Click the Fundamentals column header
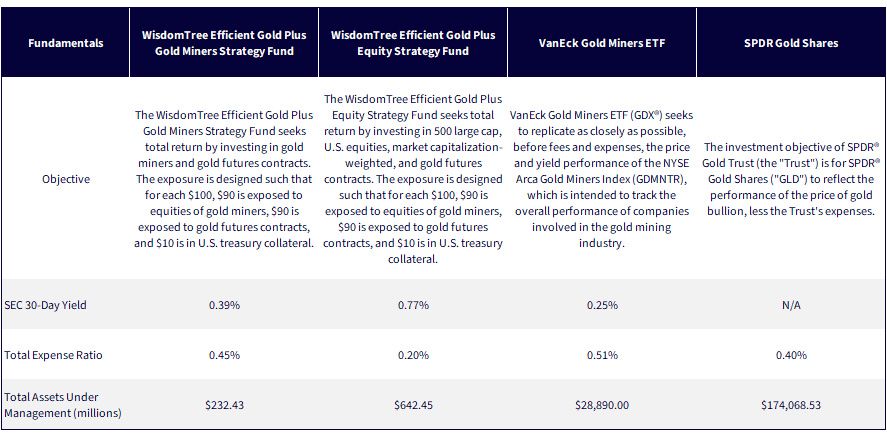The image size is (887, 436). (x=66, y=43)
